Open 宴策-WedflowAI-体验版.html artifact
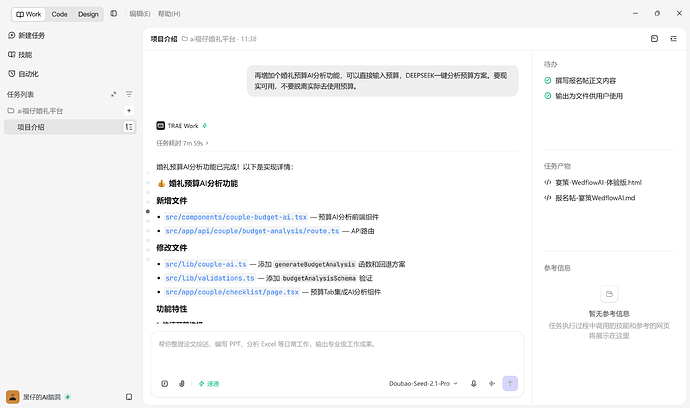 click(x=593, y=182)
